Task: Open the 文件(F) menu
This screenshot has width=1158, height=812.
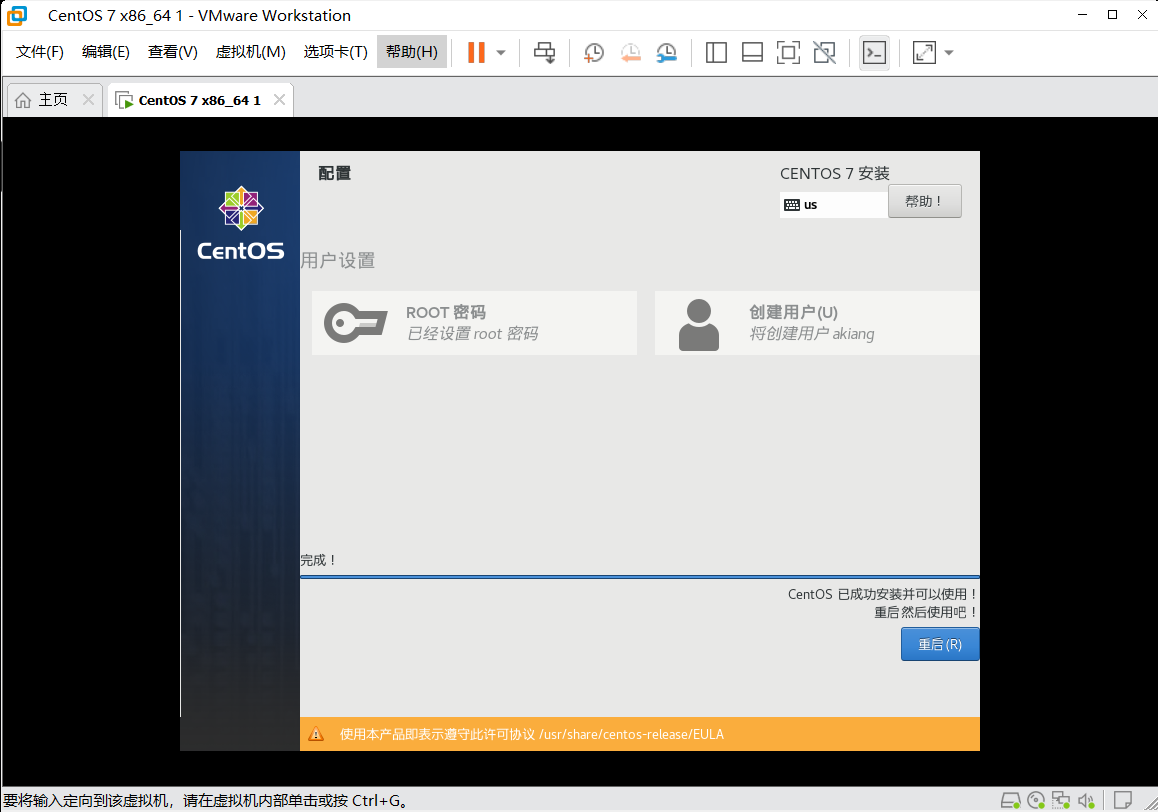Action: pos(40,52)
